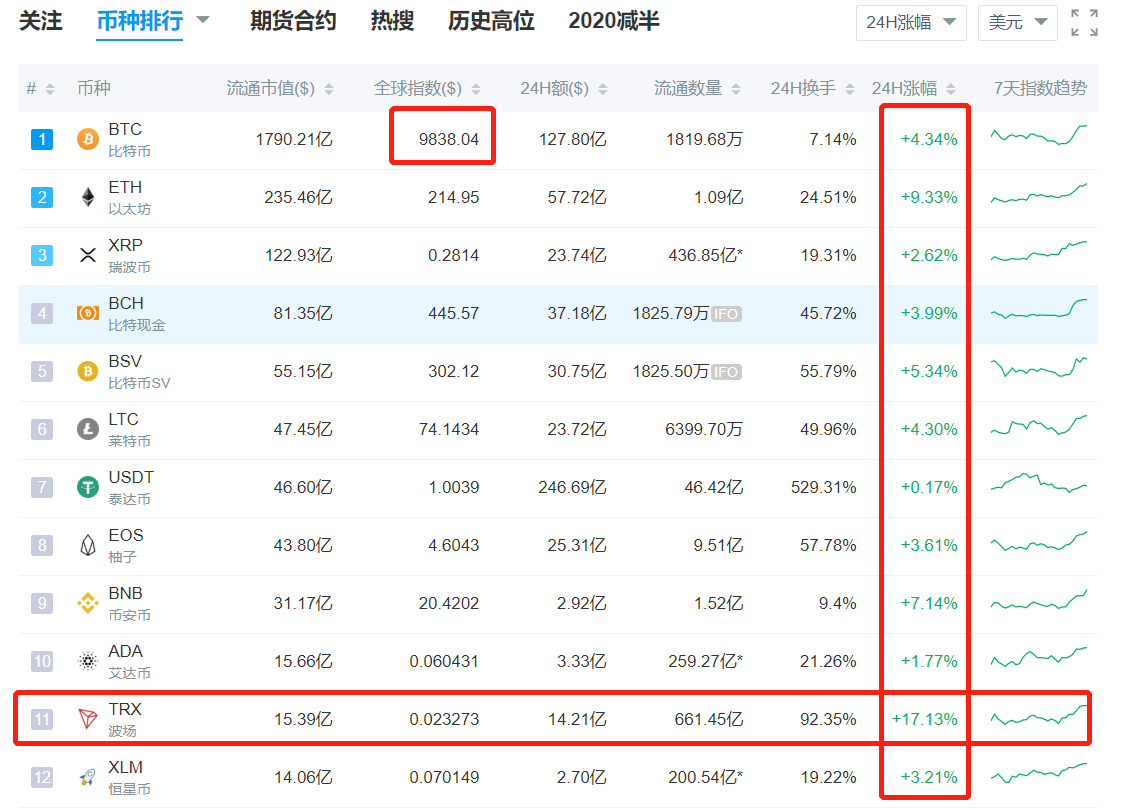Click the XLM Stellar rocket icon

tap(88, 778)
